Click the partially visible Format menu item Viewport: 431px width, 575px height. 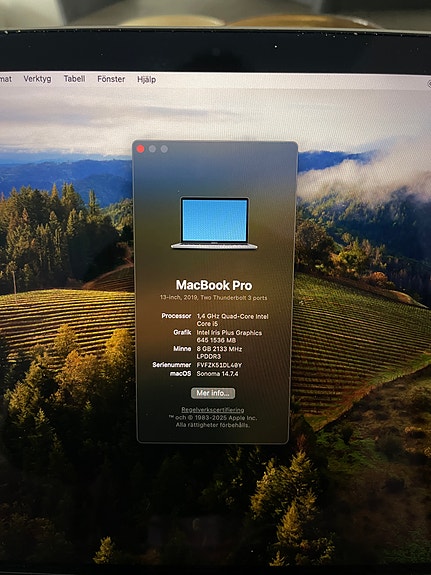pyautogui.click(x=6, y=78)
